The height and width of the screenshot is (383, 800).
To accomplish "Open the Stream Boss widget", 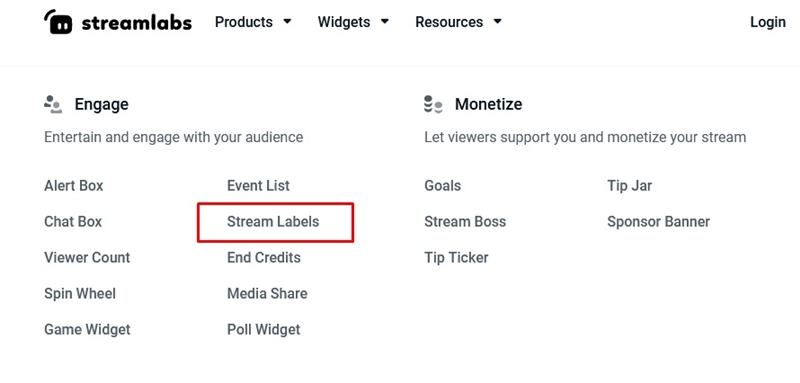I will (x=465, y=222).
